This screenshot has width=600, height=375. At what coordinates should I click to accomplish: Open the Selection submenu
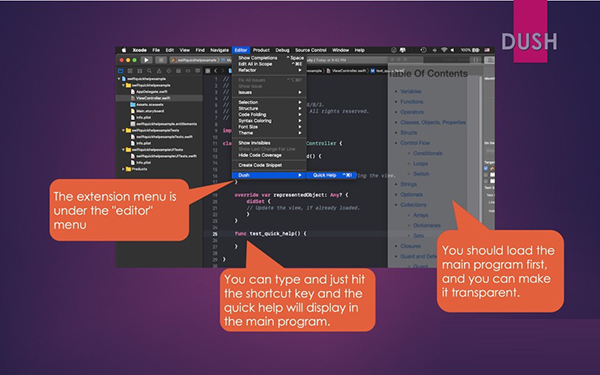269,102
